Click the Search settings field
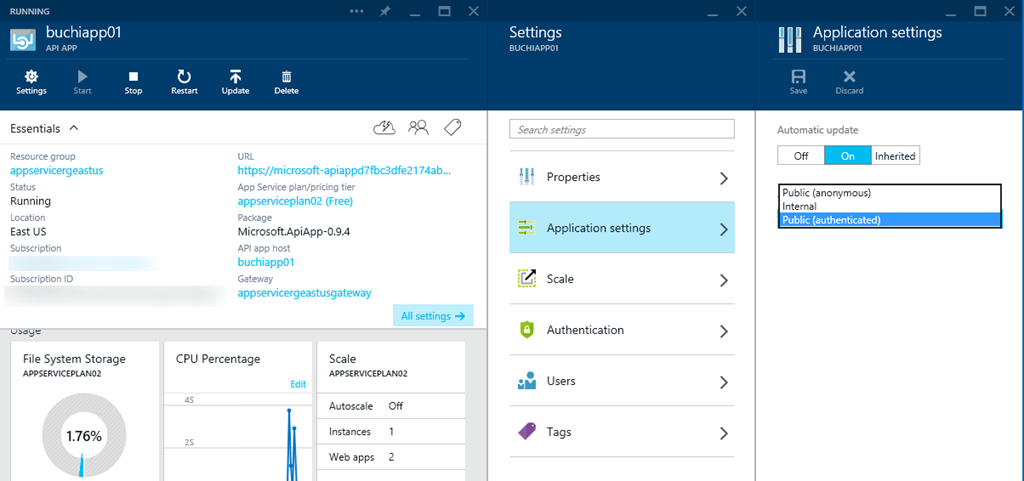 tap(622, 129)
